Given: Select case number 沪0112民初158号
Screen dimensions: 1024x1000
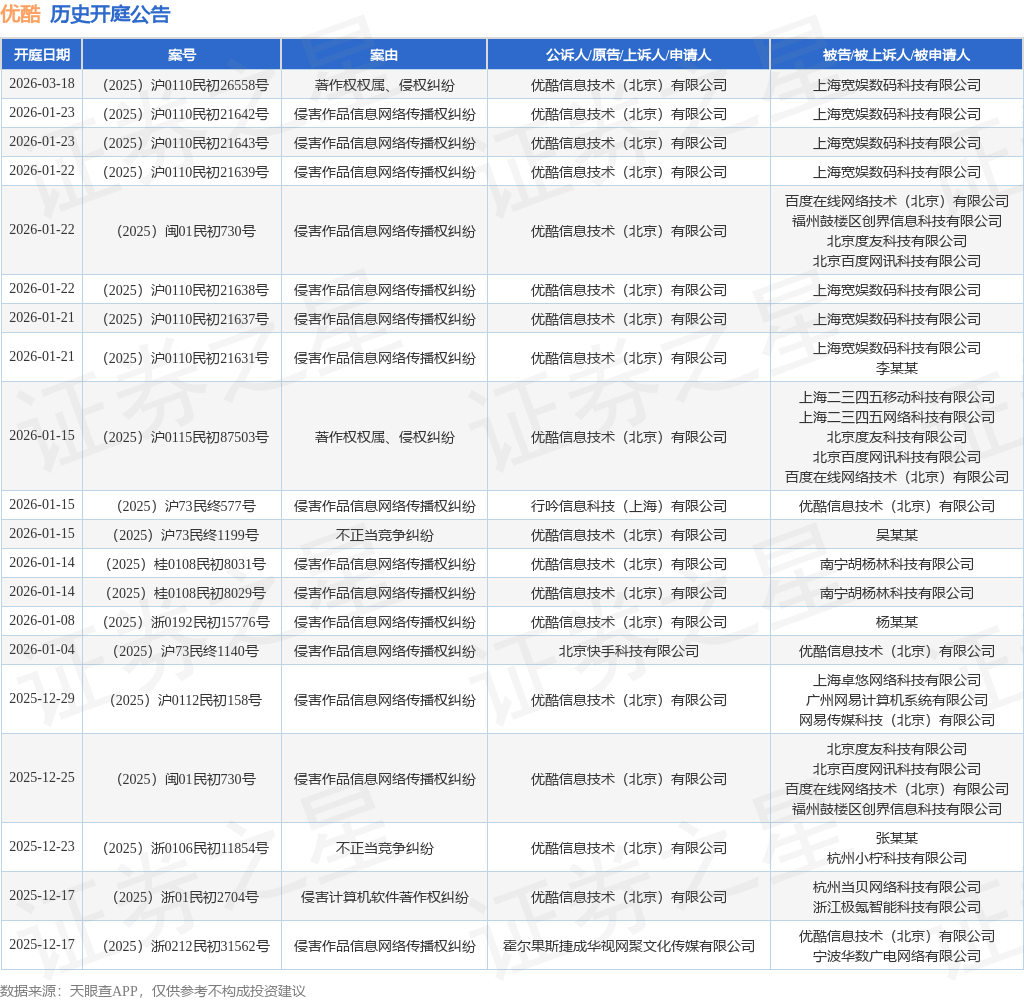Looking at the screenshot, I should point(185,700).
